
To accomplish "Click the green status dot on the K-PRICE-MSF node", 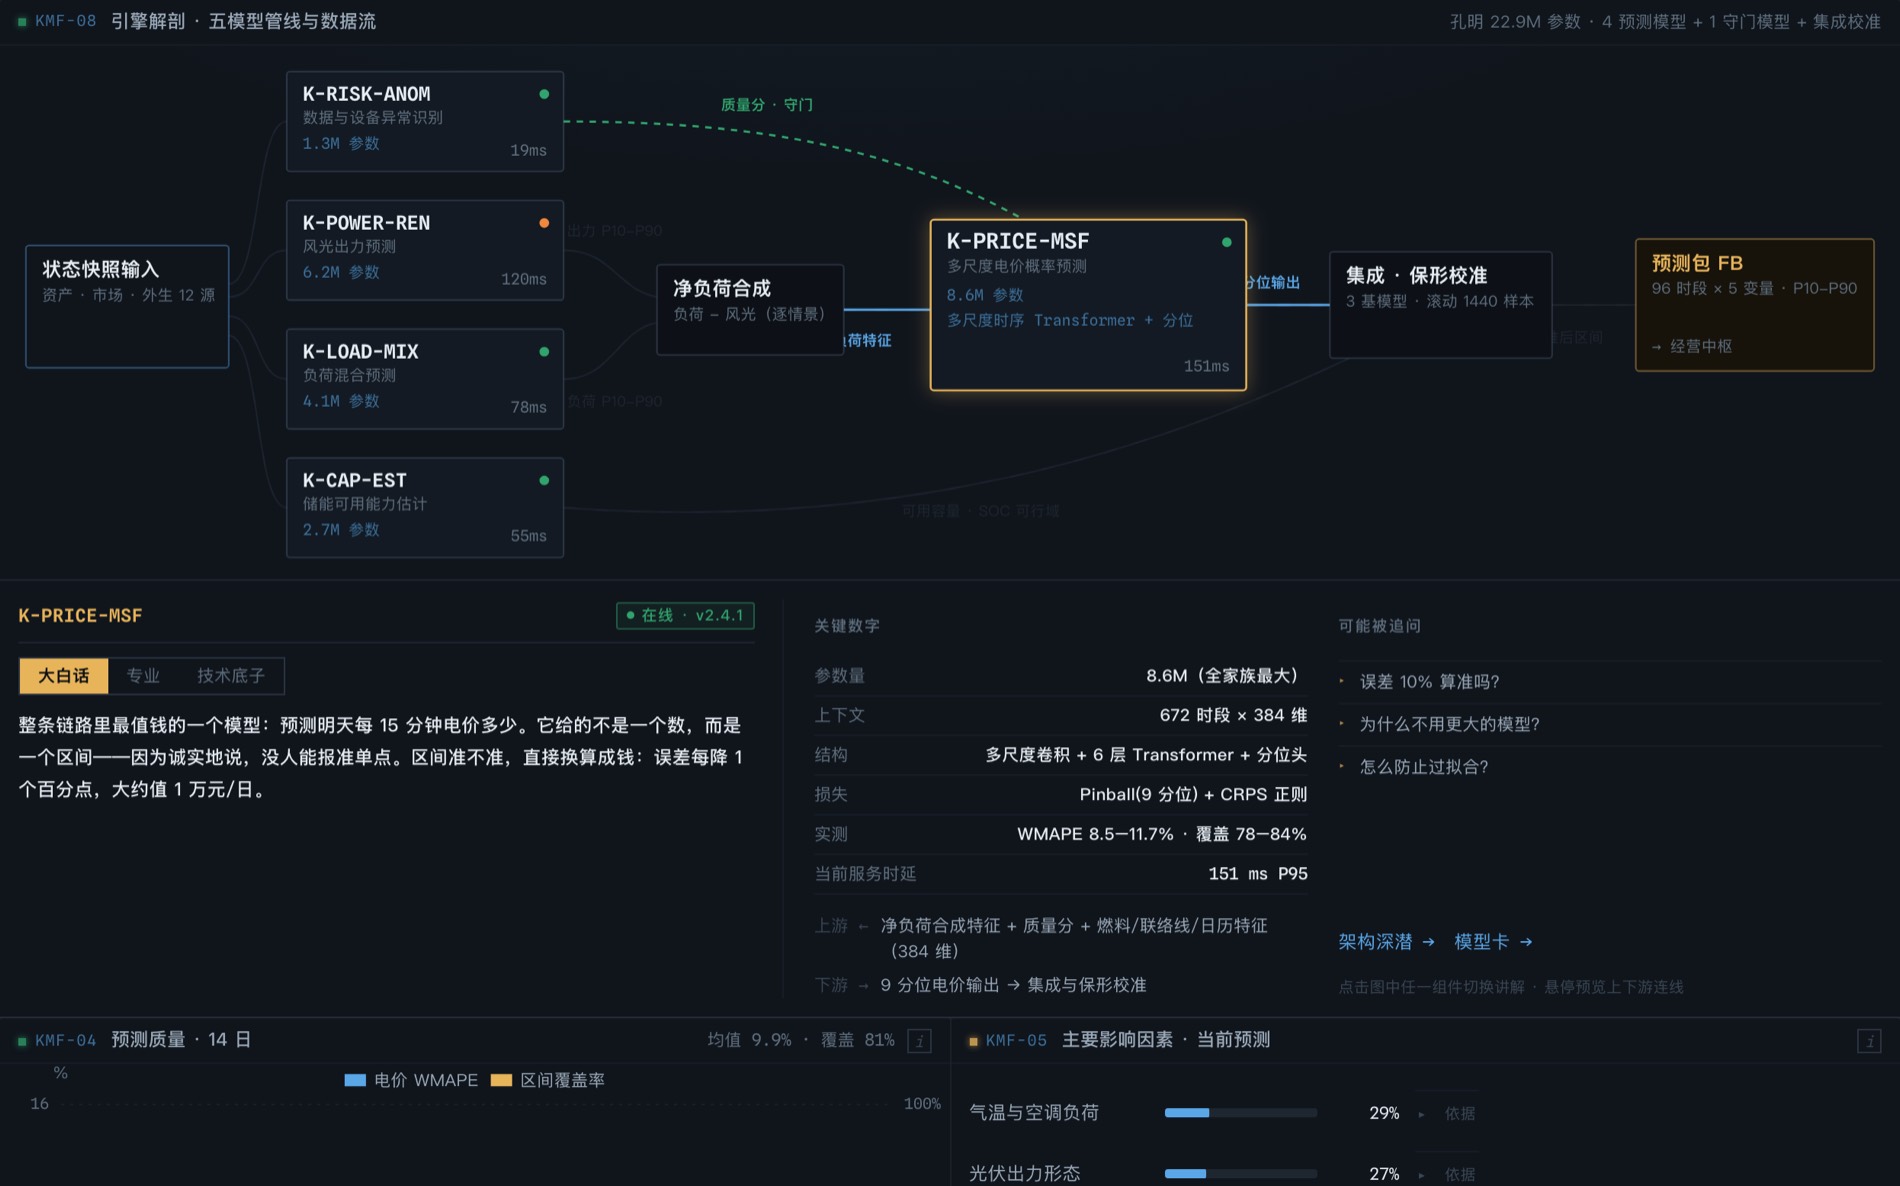I will pyautogui.click(x=1227, y=242).
